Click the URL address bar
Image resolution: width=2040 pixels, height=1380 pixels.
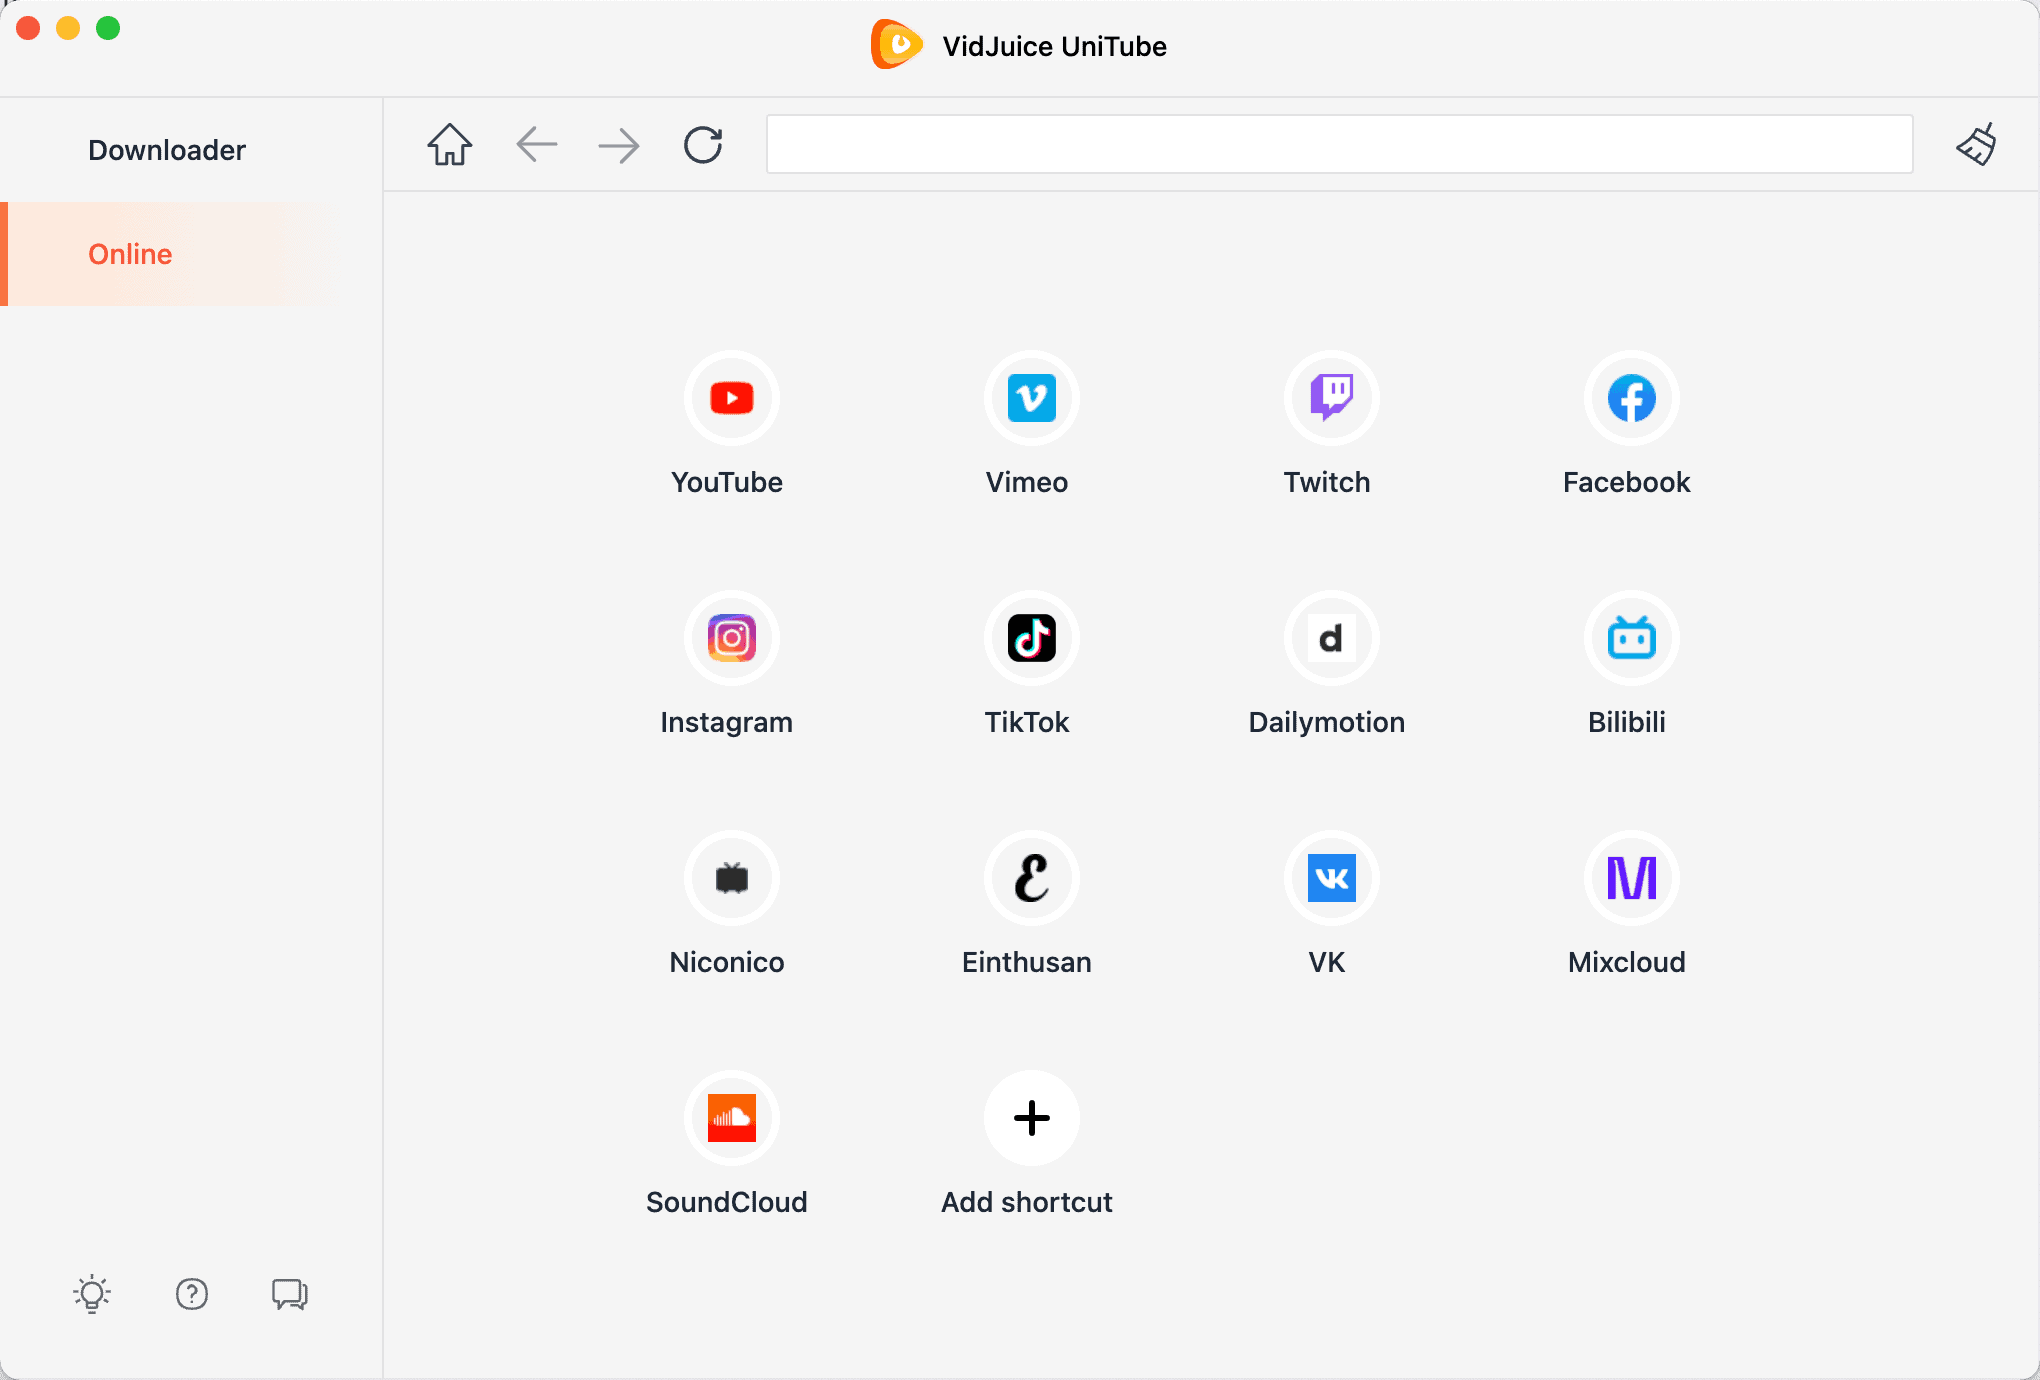pyautogui.click(x=1339, y=145)
